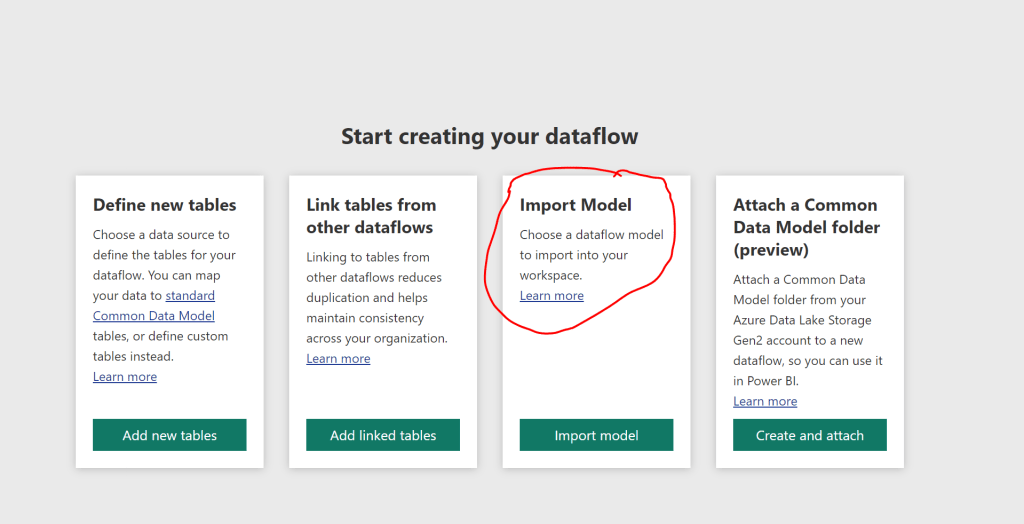Image resolution: width=1024 pixels, height=524 pixels.
Task: Select the Create and attach button
Action: [x=809, y=435]
